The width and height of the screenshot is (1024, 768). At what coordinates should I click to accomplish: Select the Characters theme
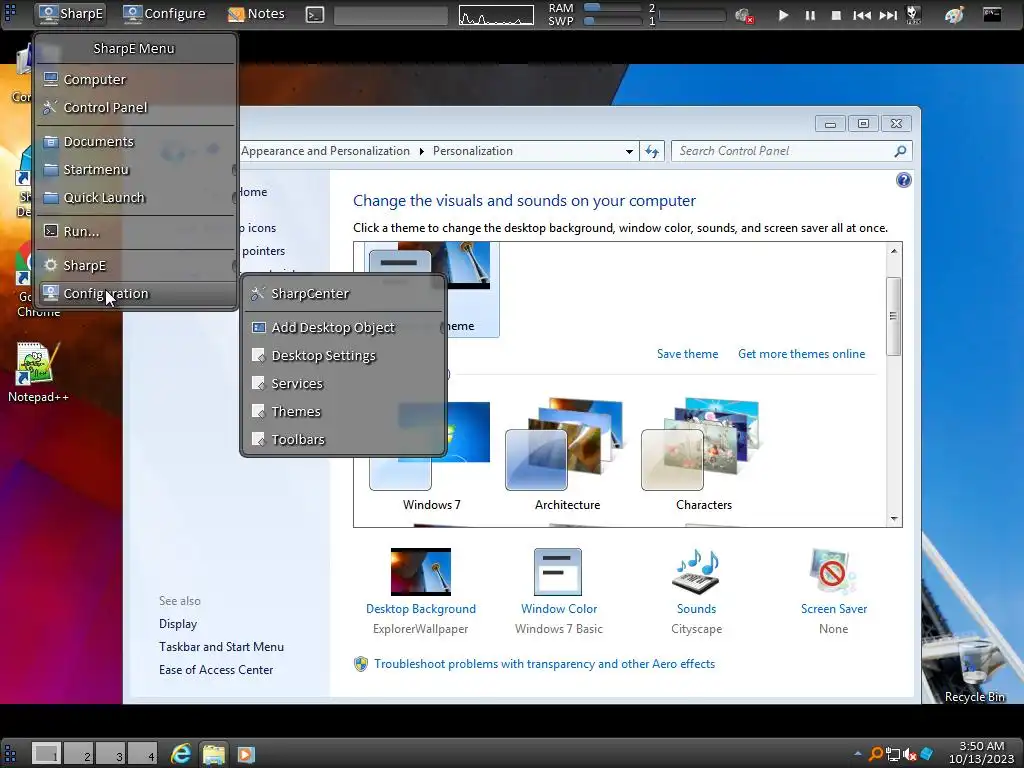pyautogui.click(x=703, y=456)
